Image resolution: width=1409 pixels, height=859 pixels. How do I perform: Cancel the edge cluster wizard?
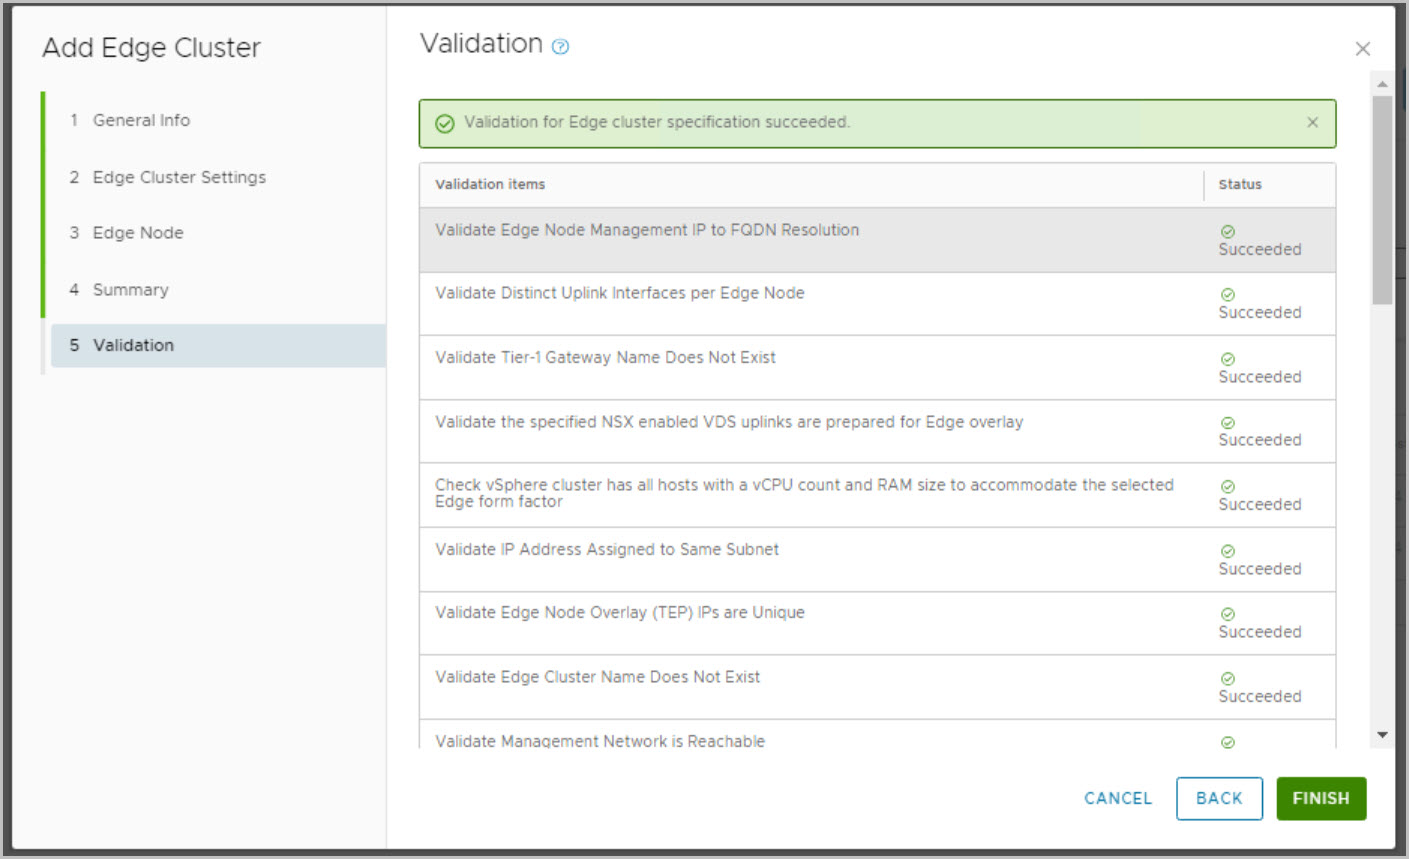pos(1118,798)
